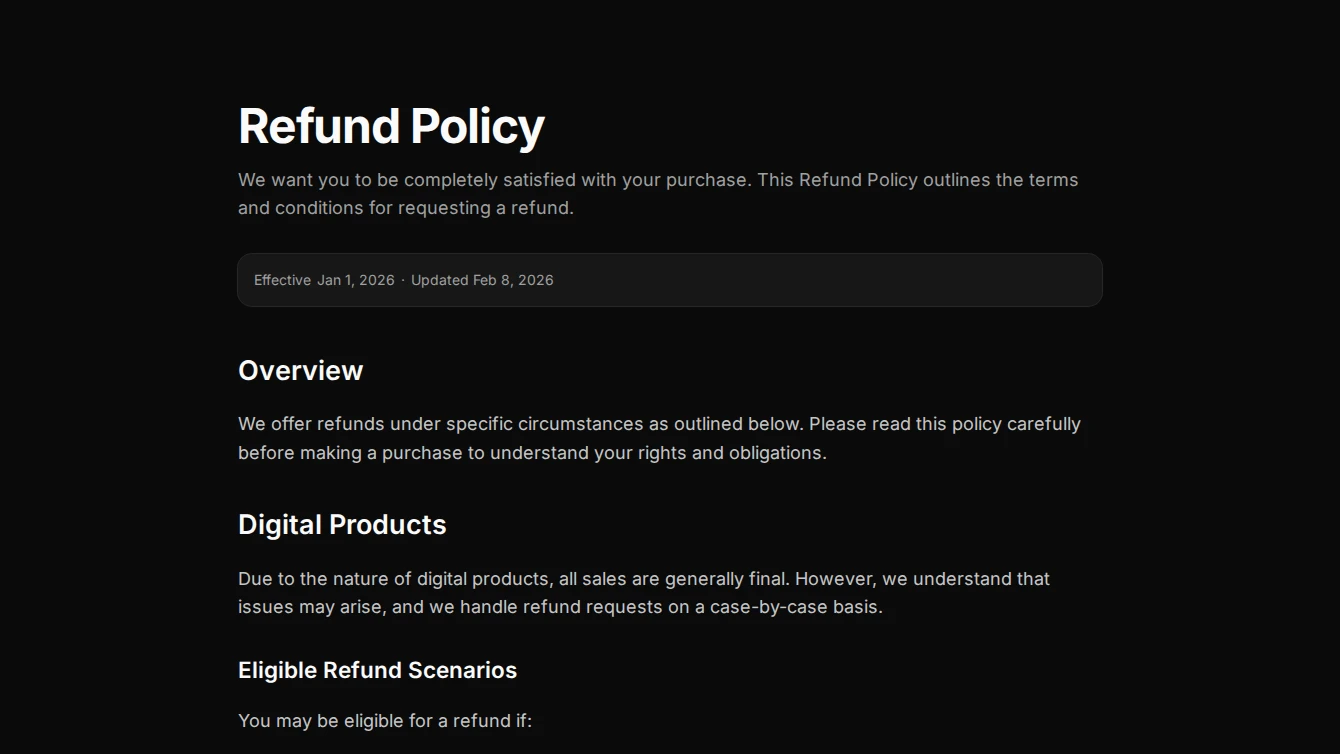1340x754 pixels.
Task: Click the dot separator between the dates
Action: [x=403, y=280]
